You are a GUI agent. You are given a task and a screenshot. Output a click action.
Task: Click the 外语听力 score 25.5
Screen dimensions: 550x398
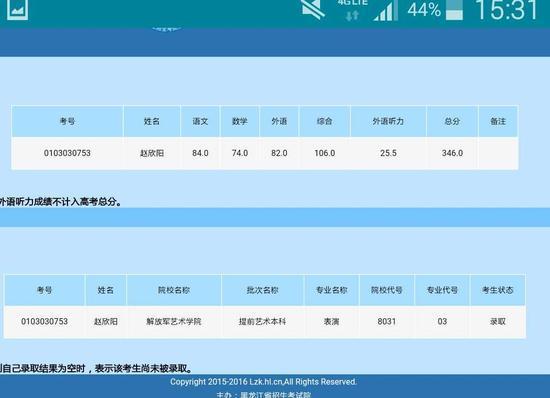tap(388, 153)
